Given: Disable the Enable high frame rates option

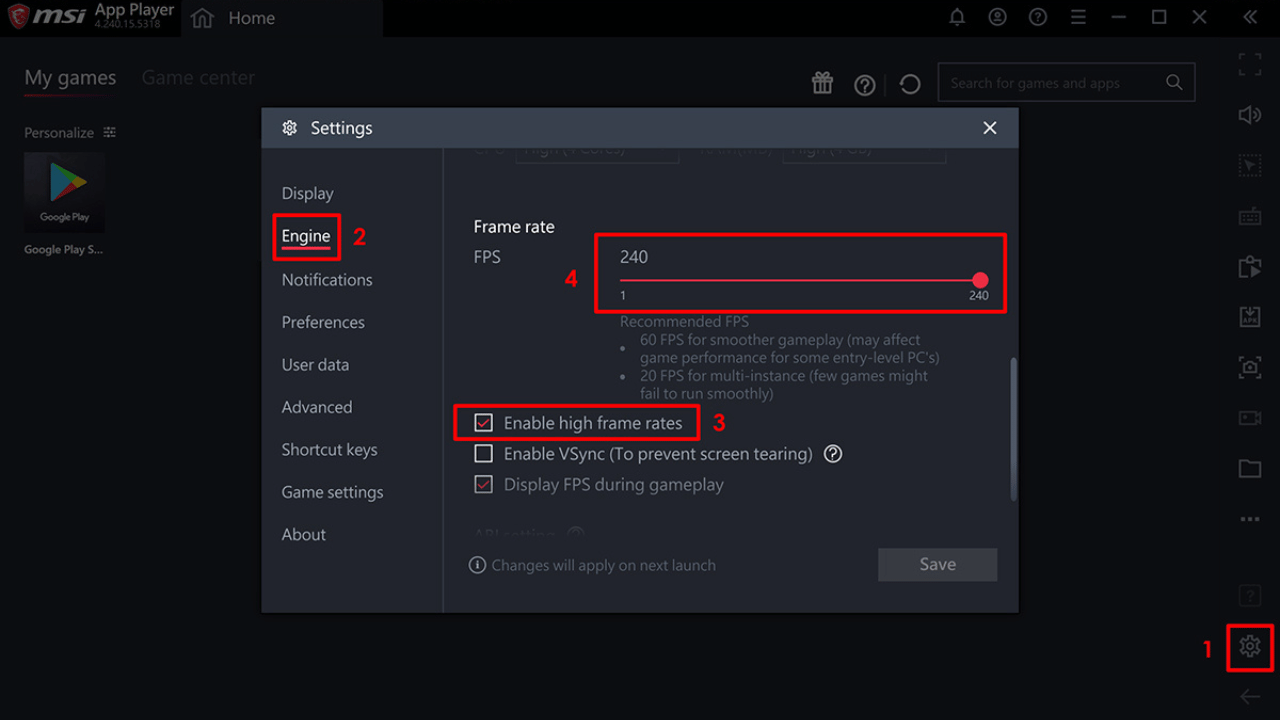Looking at the screenshot, I should (484, 422).
